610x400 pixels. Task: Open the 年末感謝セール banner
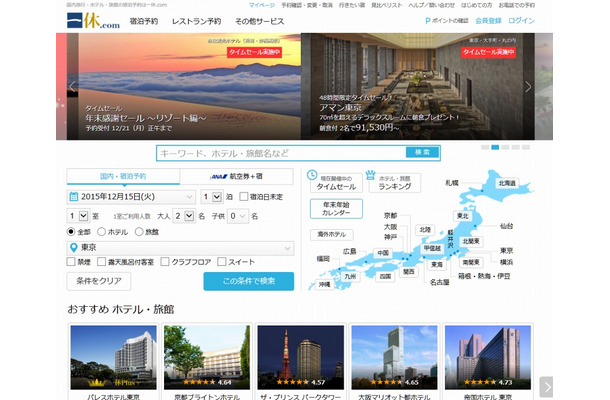coord(189,86)
